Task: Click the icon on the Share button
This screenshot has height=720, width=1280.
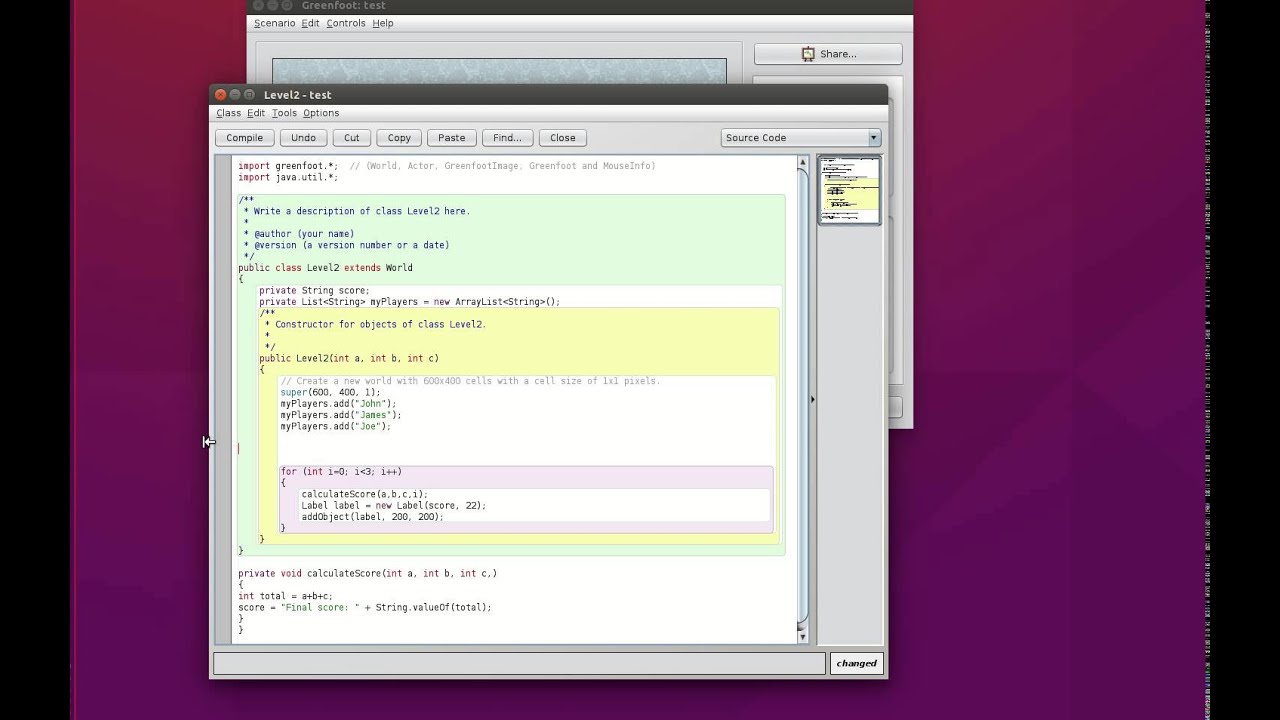Action: pos(808,54)
